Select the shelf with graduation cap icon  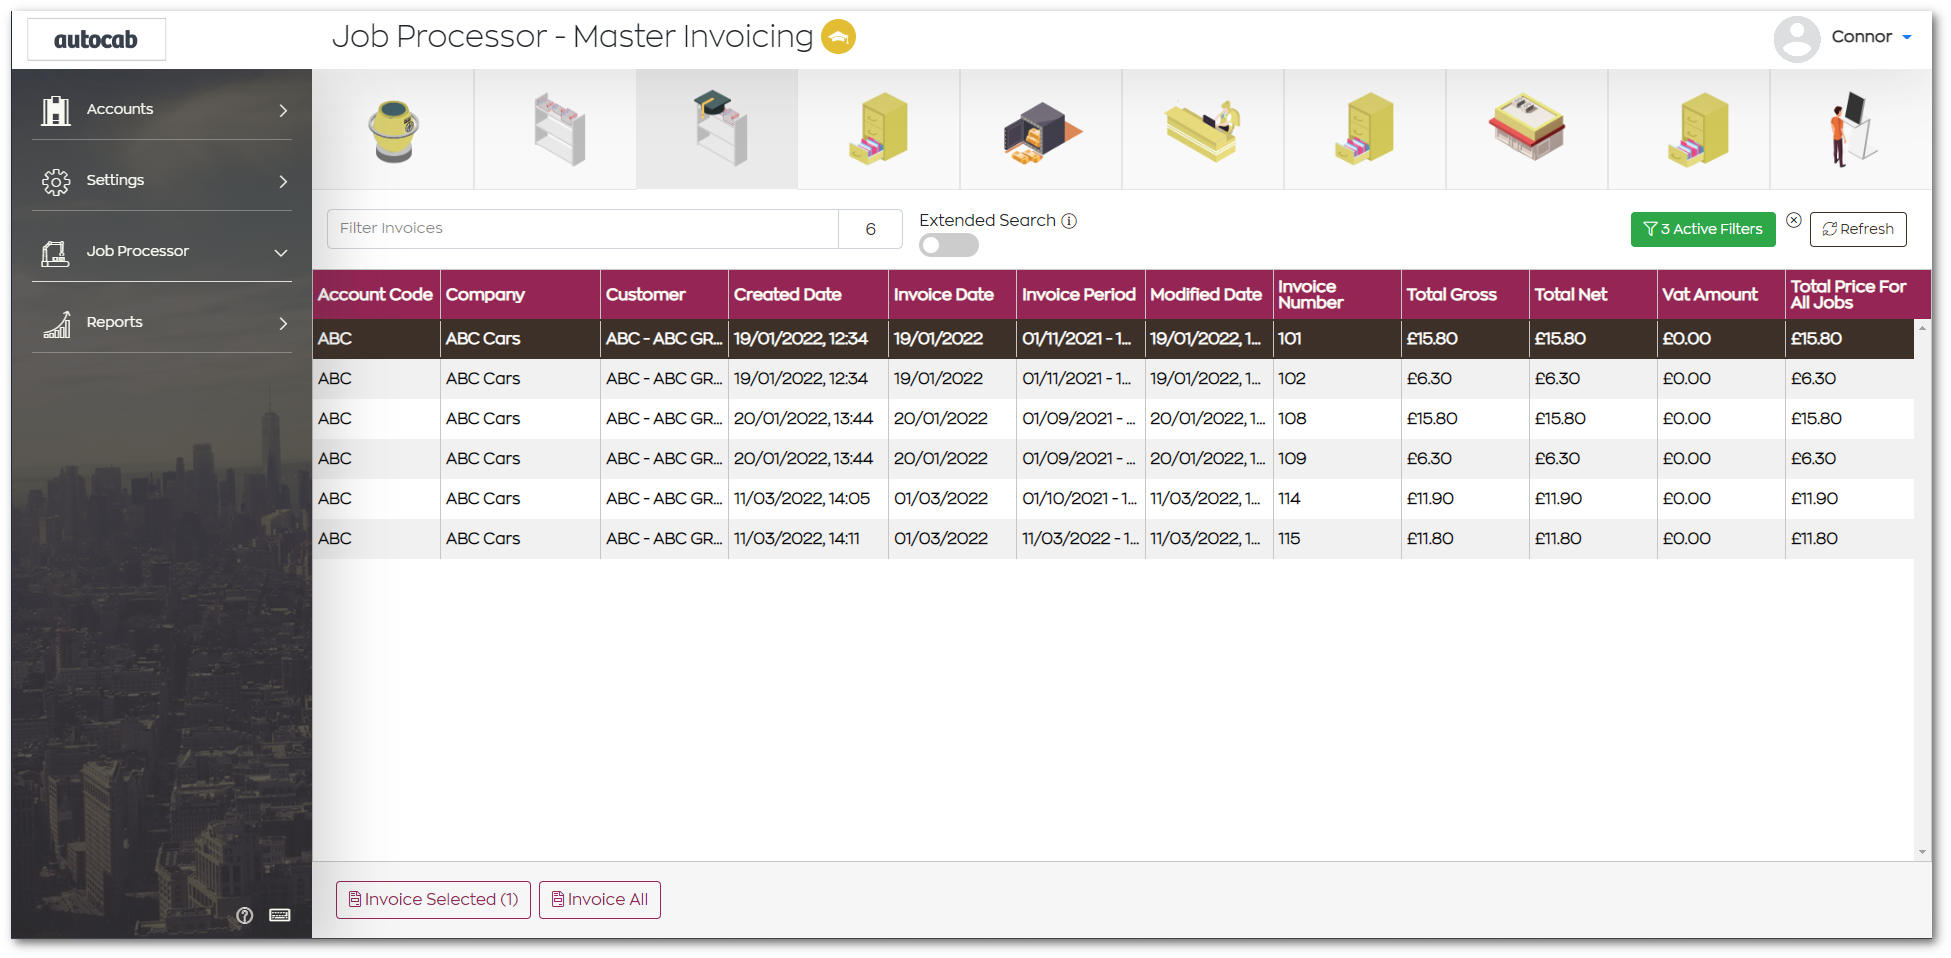[721, 128]
